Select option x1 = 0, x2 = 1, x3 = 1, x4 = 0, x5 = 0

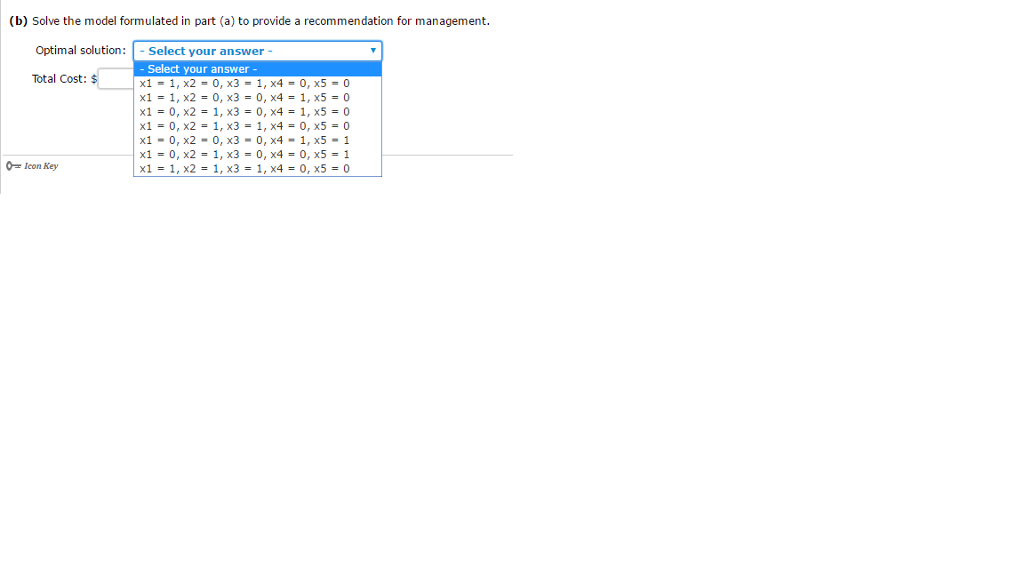[257, 126]
